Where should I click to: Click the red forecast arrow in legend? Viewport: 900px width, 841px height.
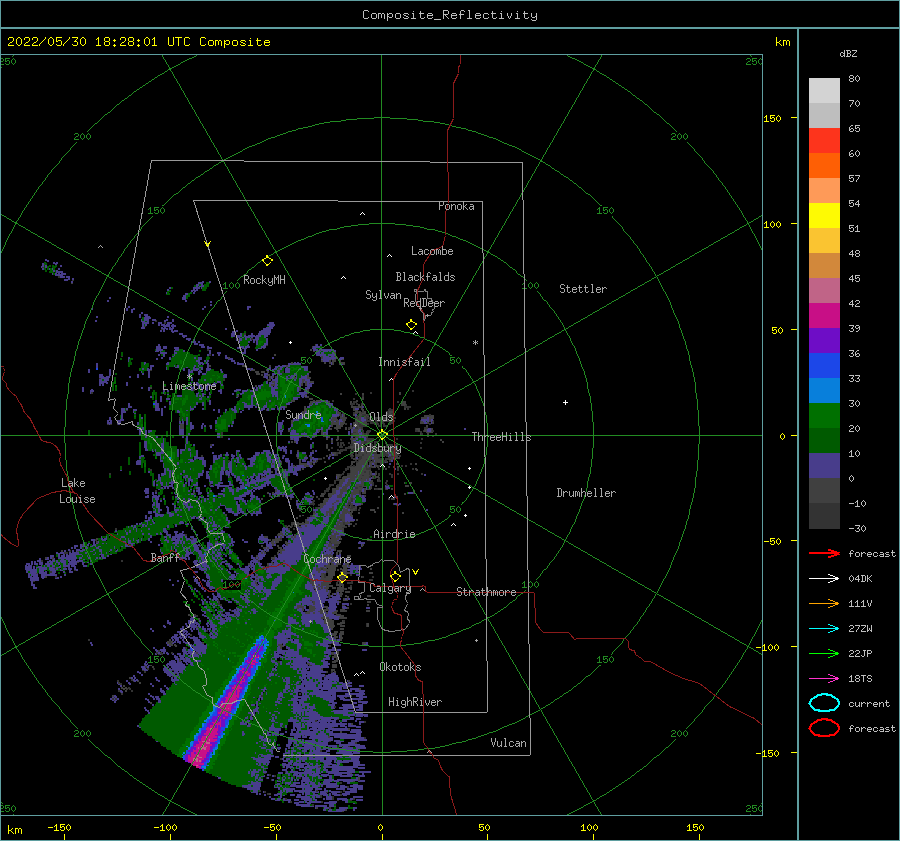tap(824, 553)
